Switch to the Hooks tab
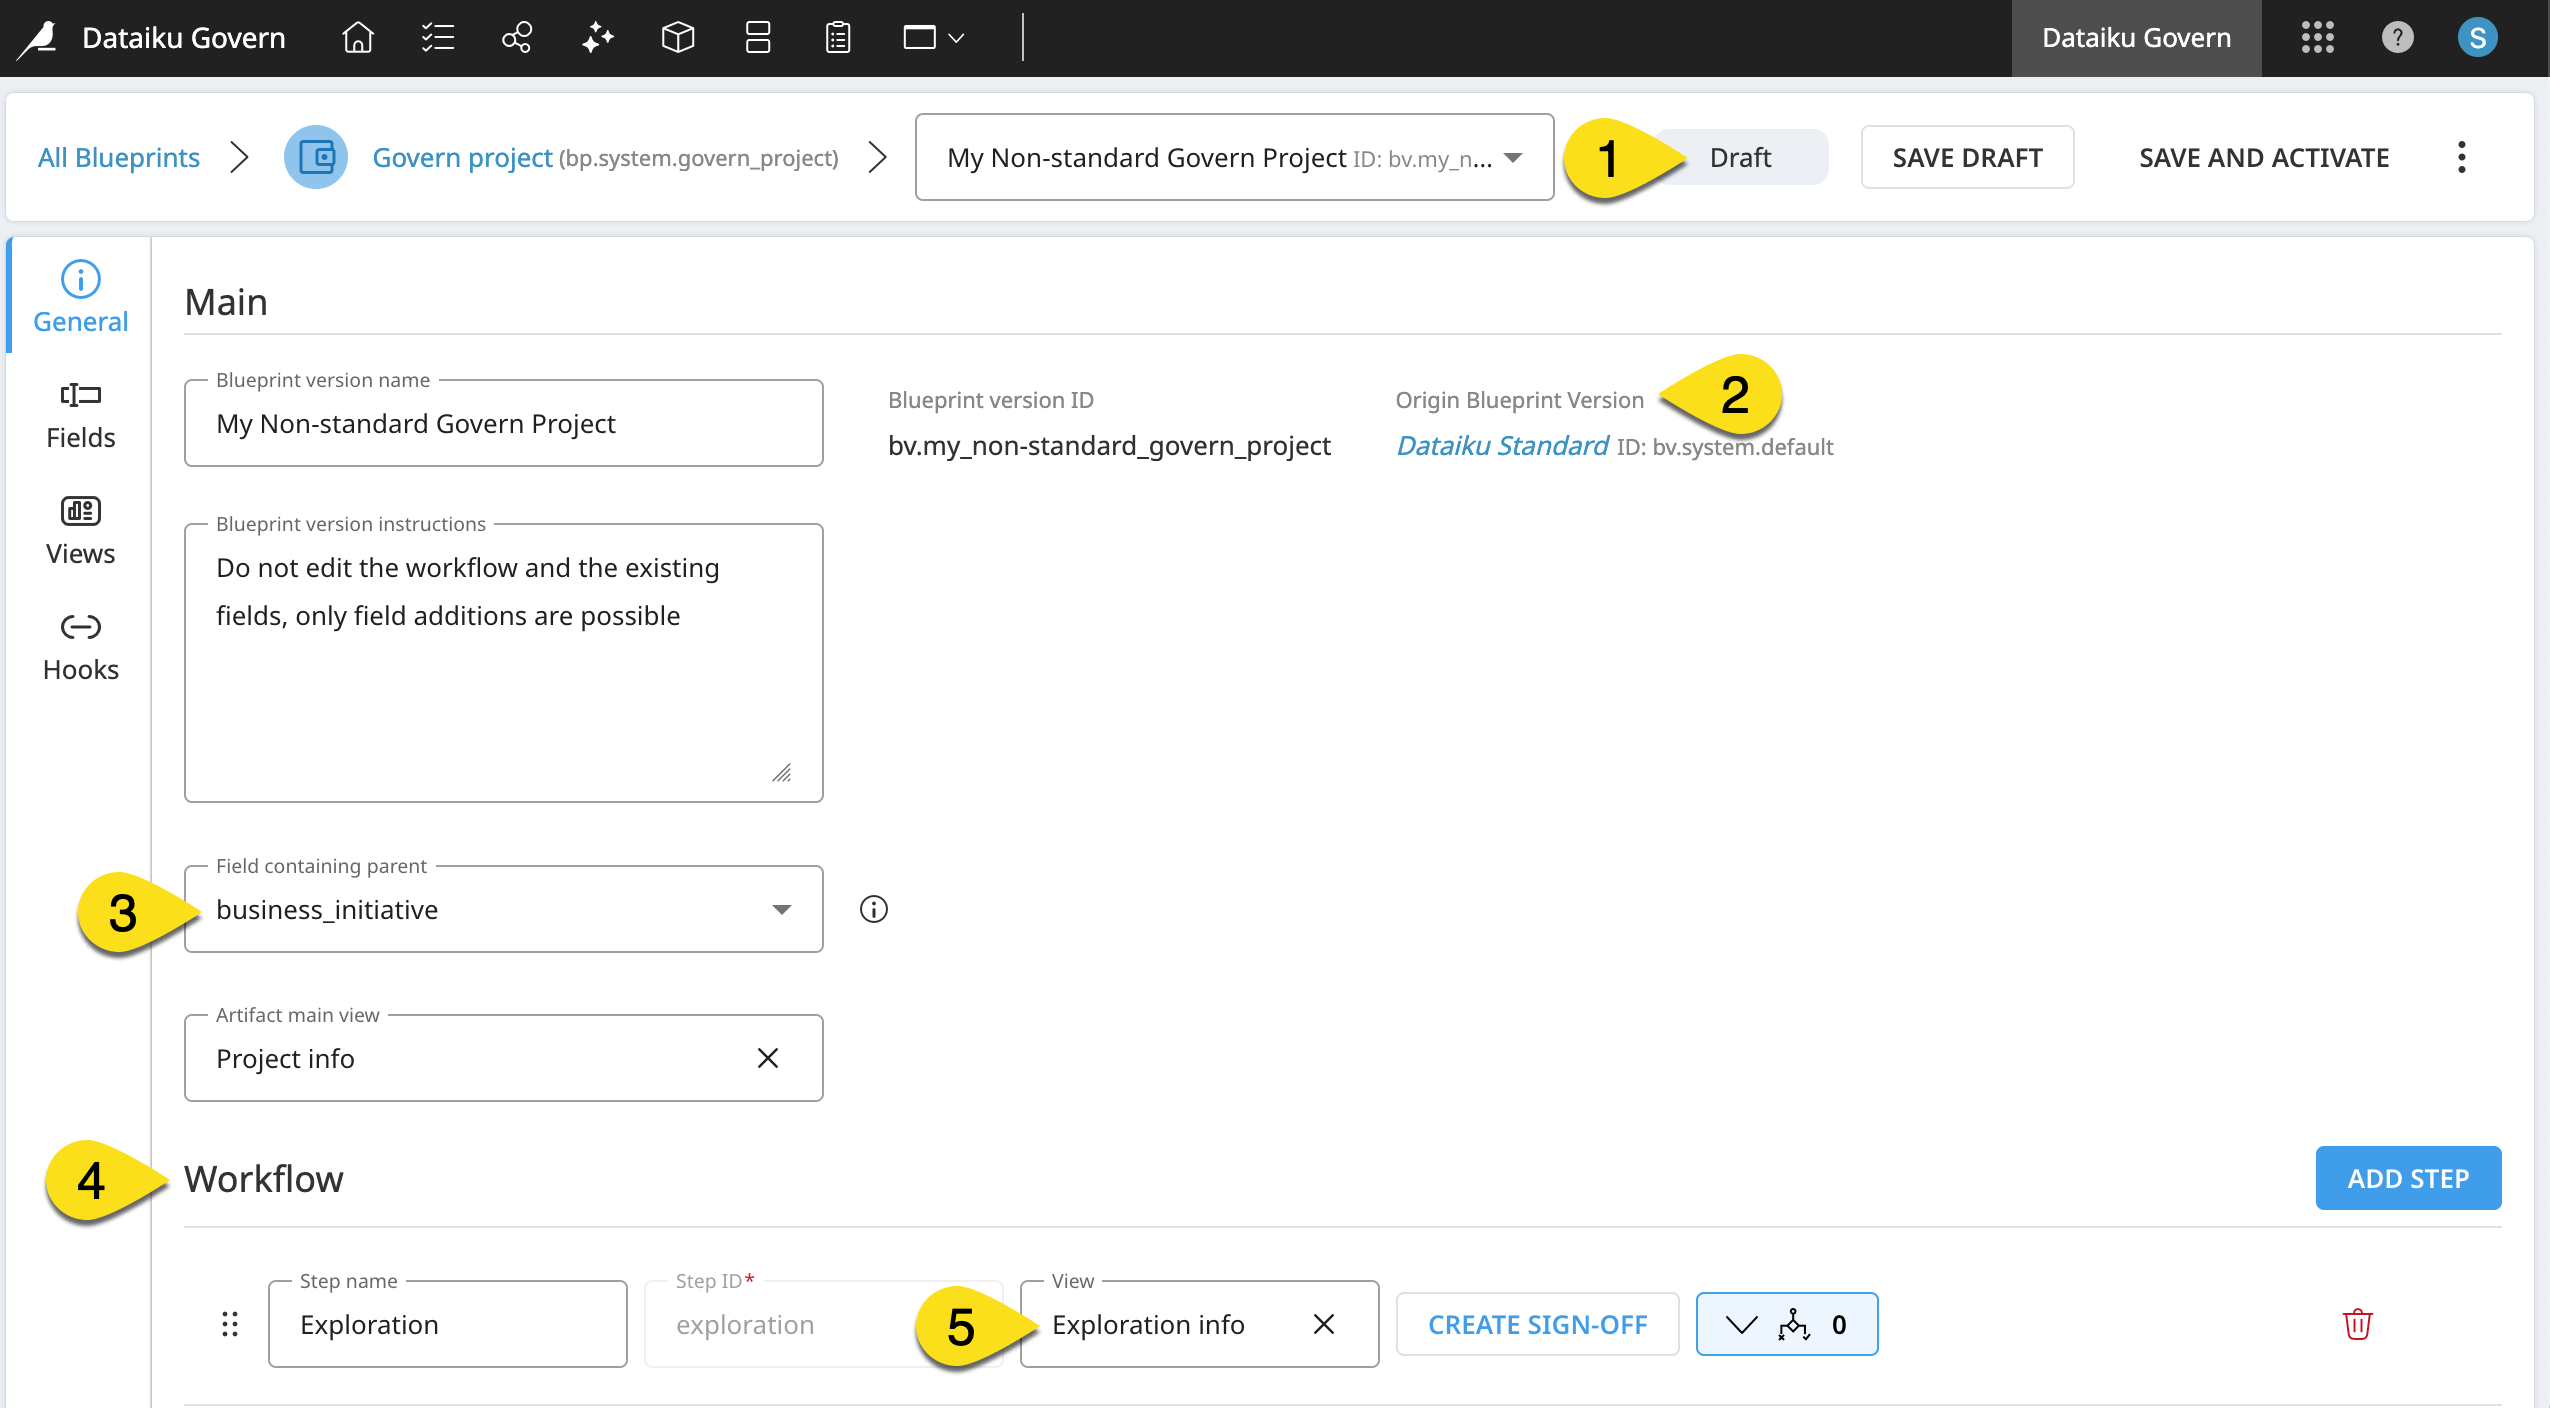2550x1408 pixels. pos(81,647)
